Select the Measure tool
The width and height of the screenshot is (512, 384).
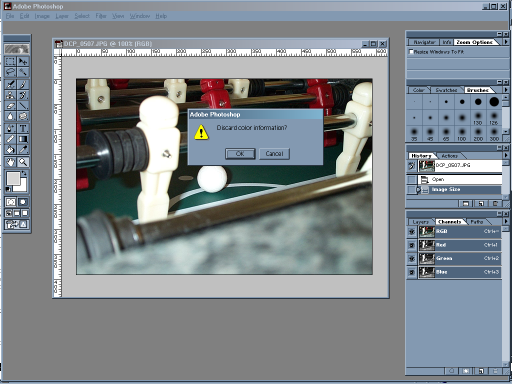pos(10,139)
